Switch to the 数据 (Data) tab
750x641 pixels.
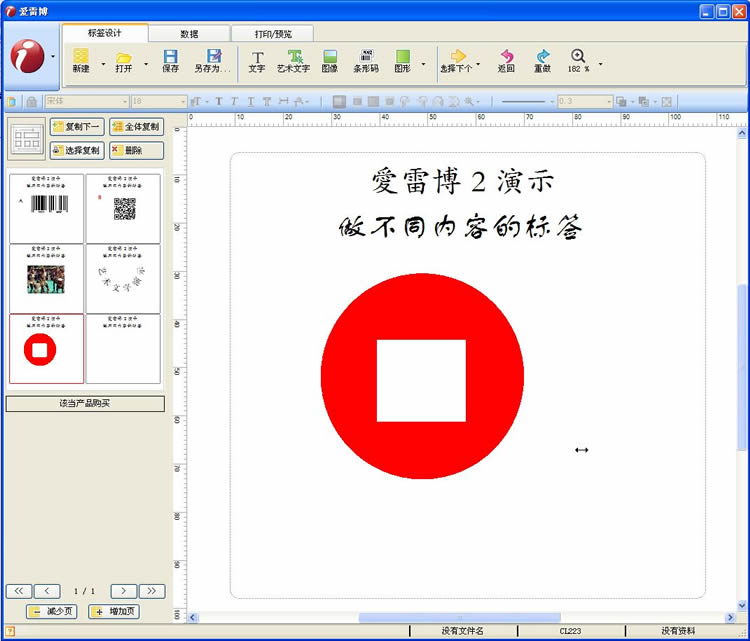(x=189, y=34)
